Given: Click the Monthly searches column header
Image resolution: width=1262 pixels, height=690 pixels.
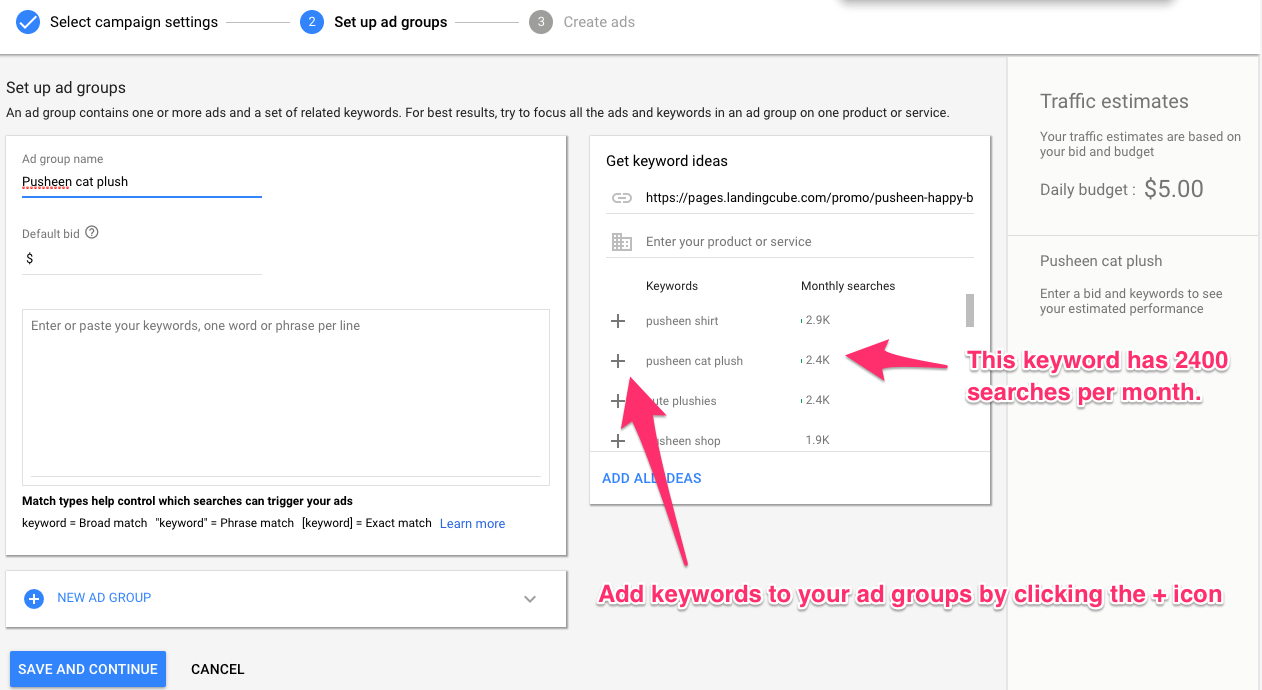Looking at the screenshot, I should tap(848, 286).
